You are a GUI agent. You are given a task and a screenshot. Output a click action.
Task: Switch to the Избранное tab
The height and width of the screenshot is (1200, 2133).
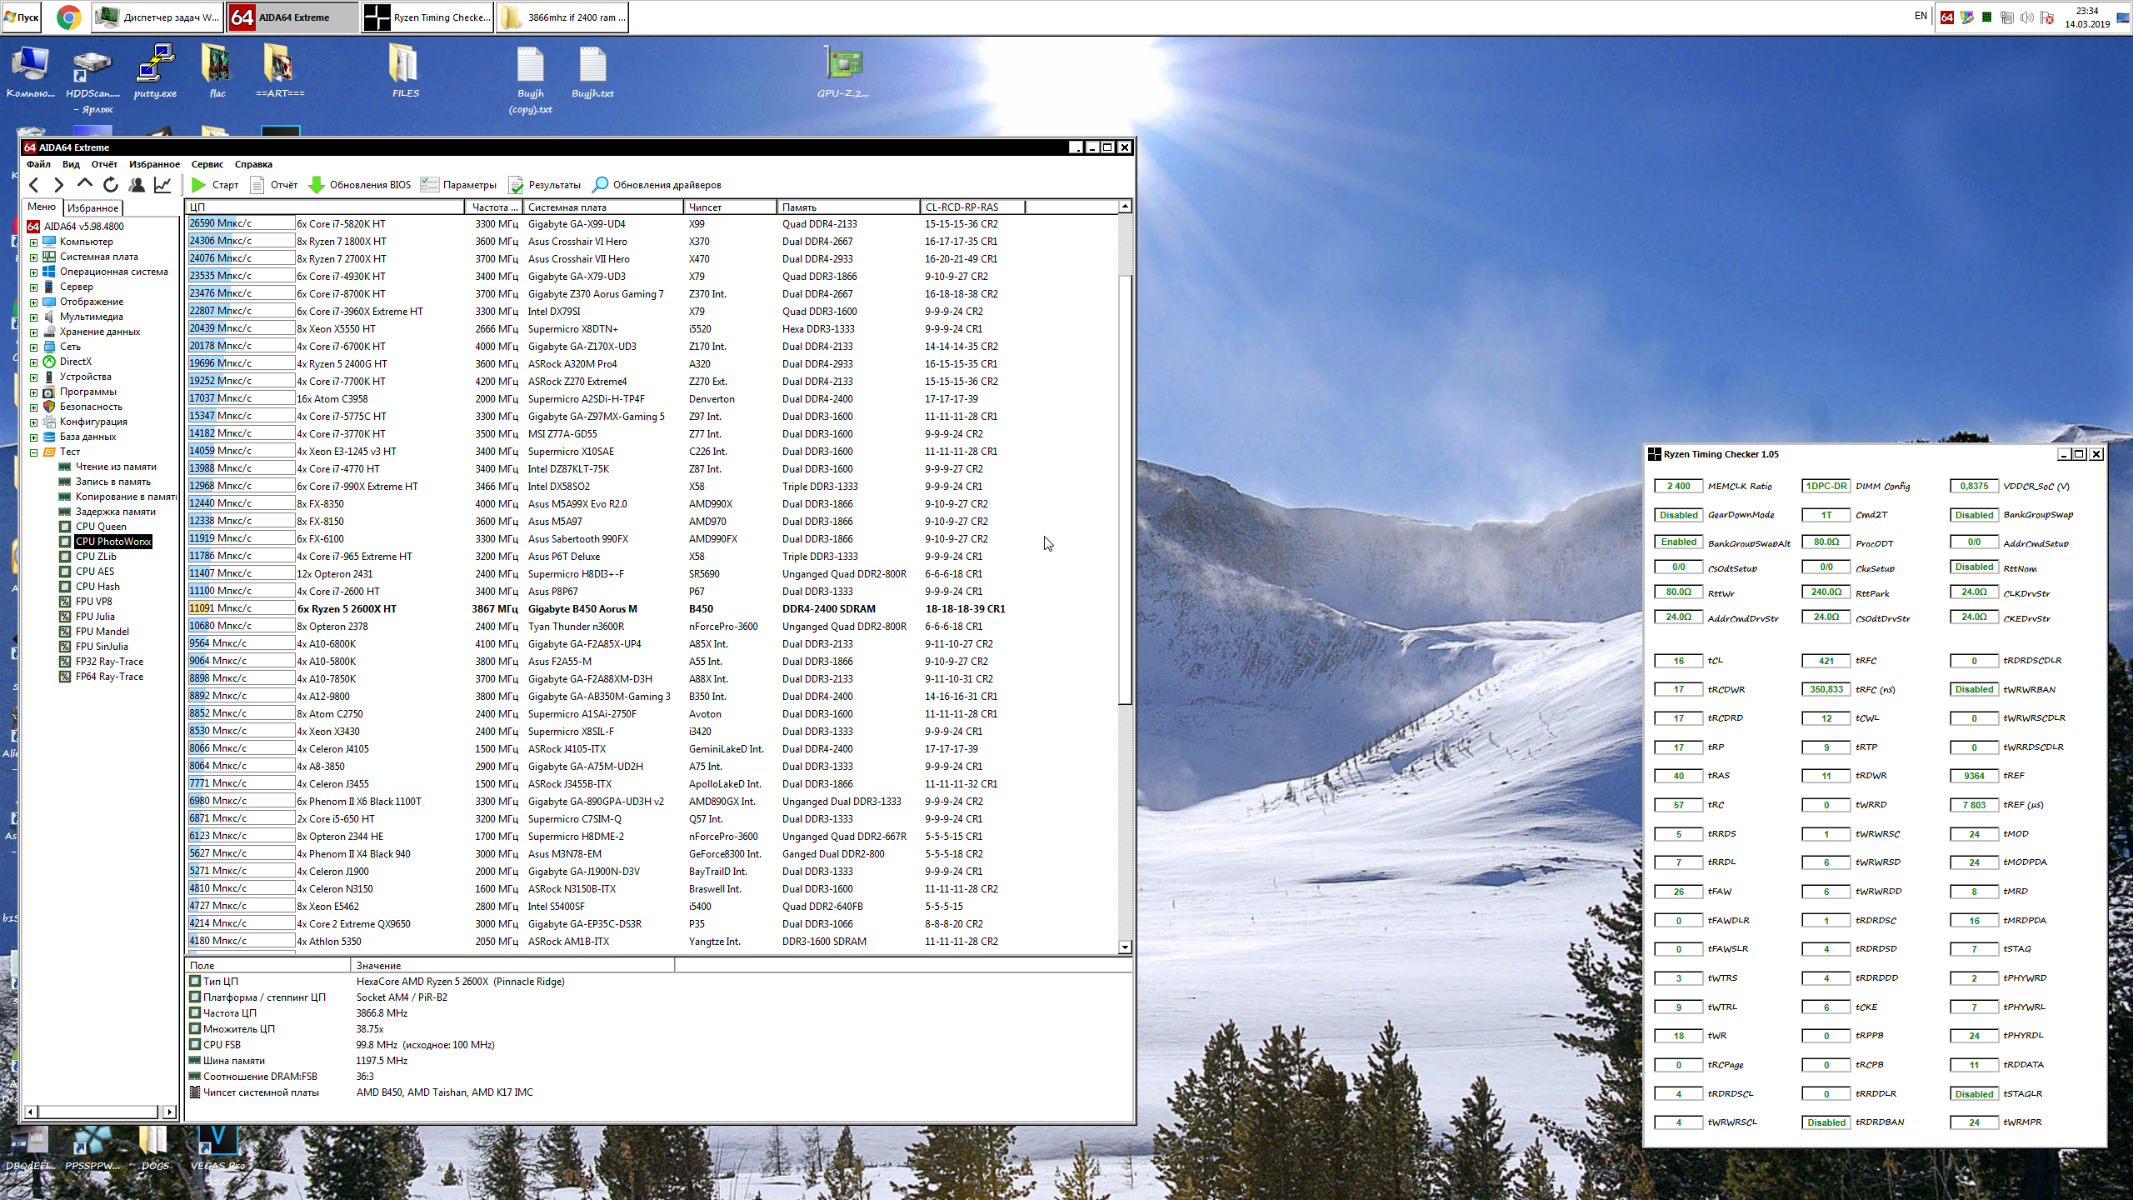pos(92,208)
